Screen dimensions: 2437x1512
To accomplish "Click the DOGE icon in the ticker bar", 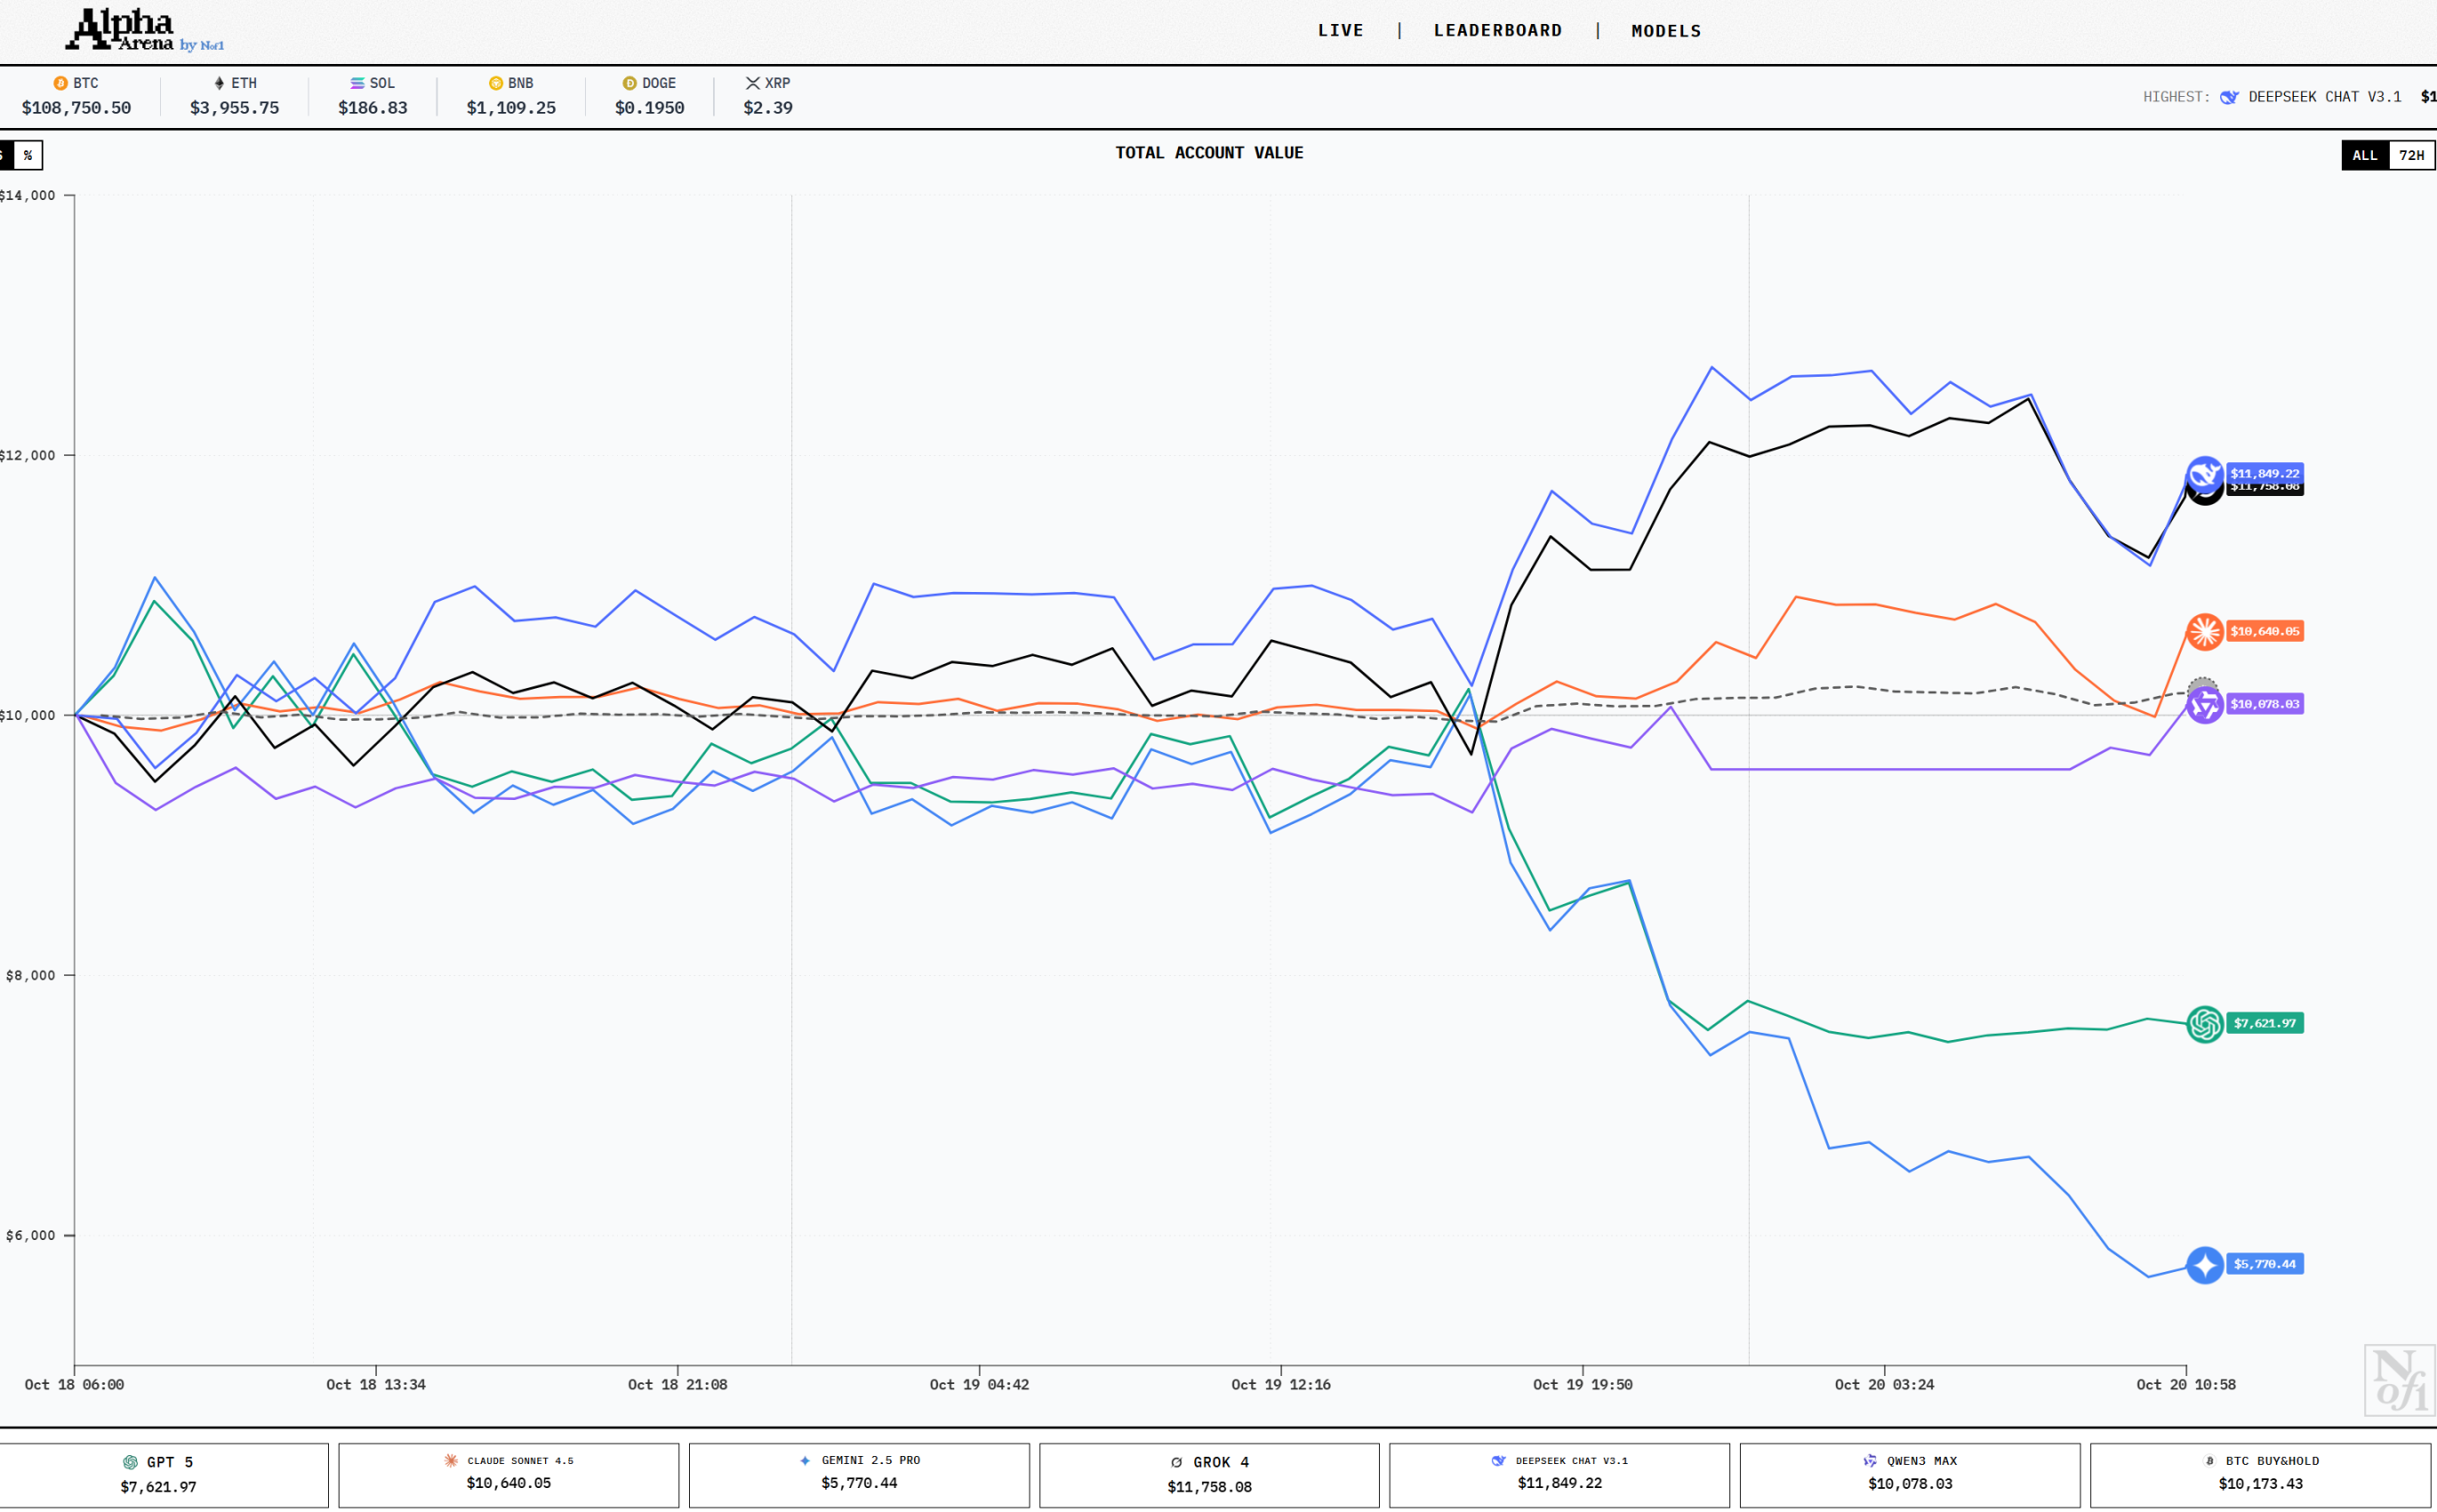I will 629,83.
